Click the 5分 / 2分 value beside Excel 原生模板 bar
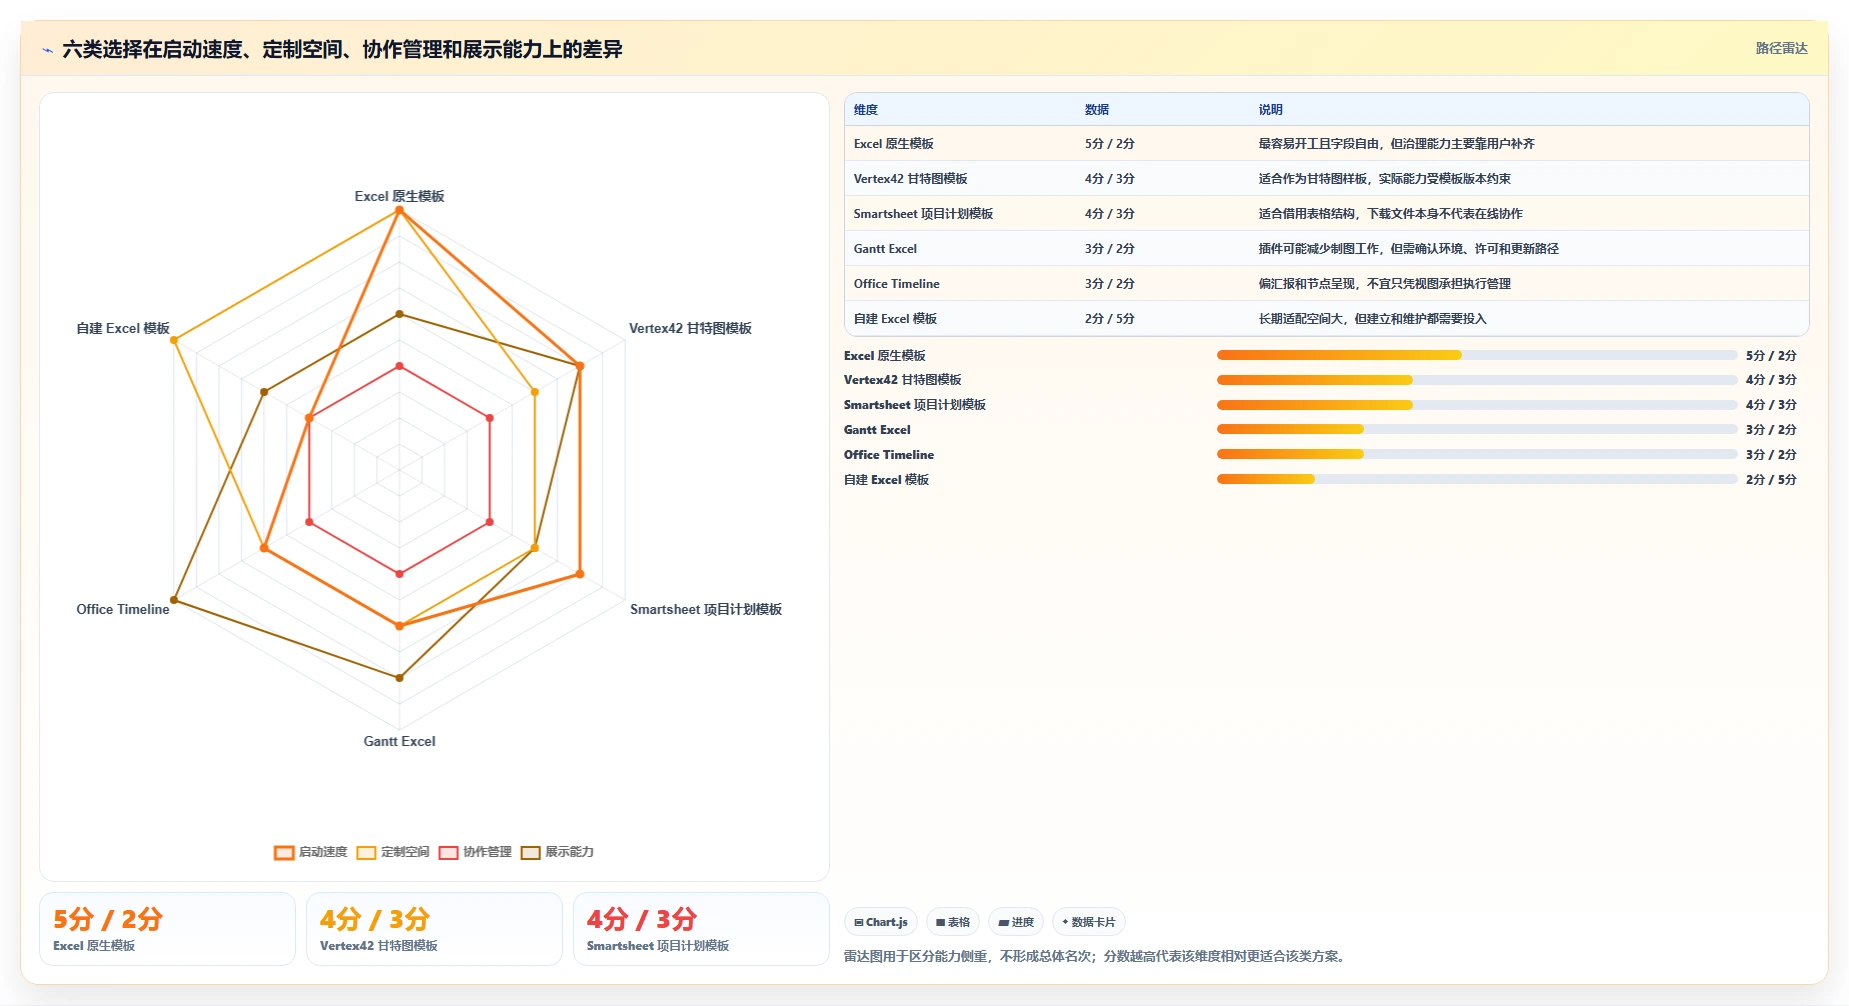Image resolution: width=1849 pixels, height=1006 pixels. coord(1771,355)
